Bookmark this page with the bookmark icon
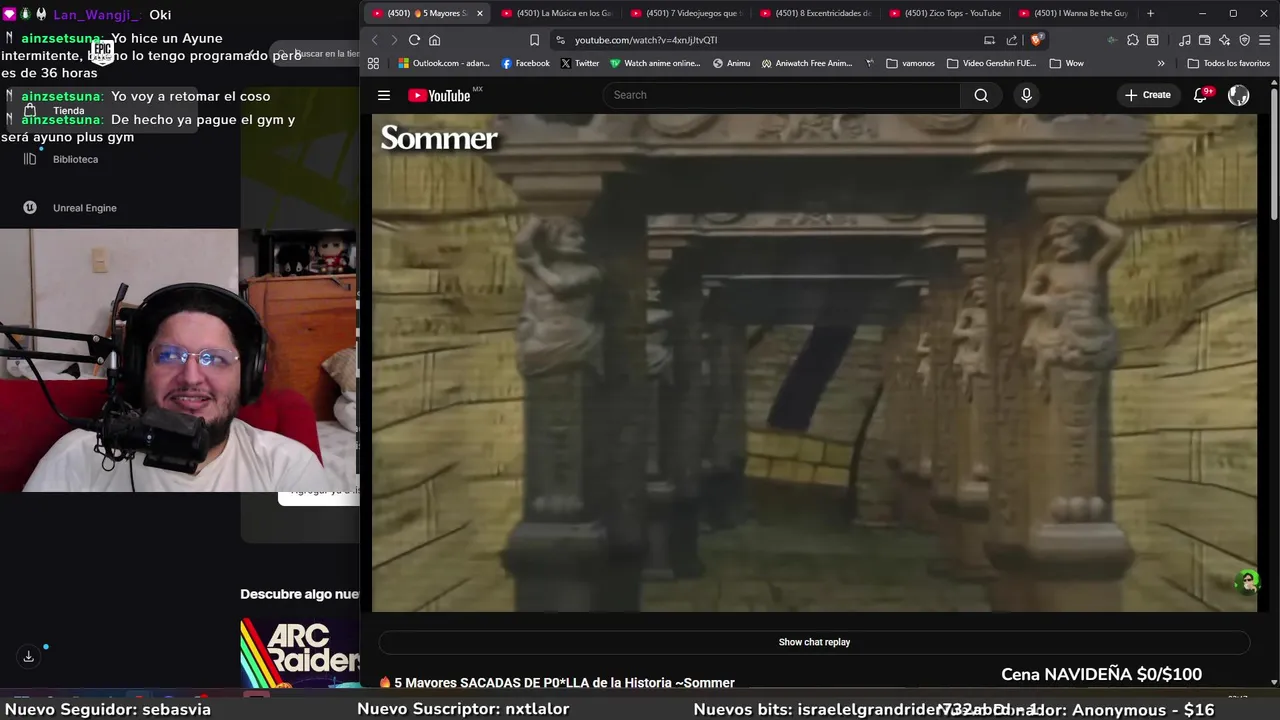Viewport: 1280px width, 720px height. (x=535, y=40)
